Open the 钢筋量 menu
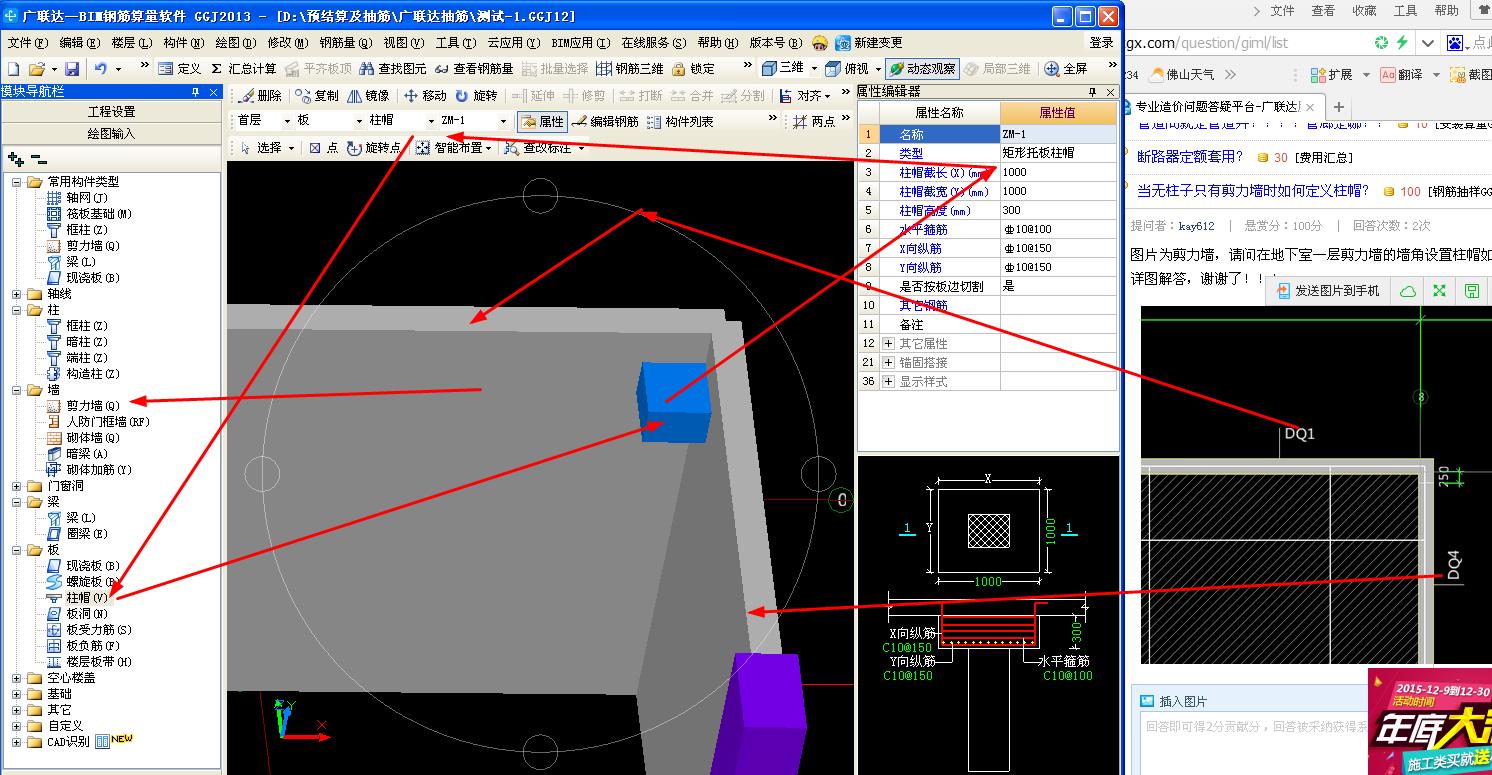This screenshot has height=775, width=1492. click(346, 43)
